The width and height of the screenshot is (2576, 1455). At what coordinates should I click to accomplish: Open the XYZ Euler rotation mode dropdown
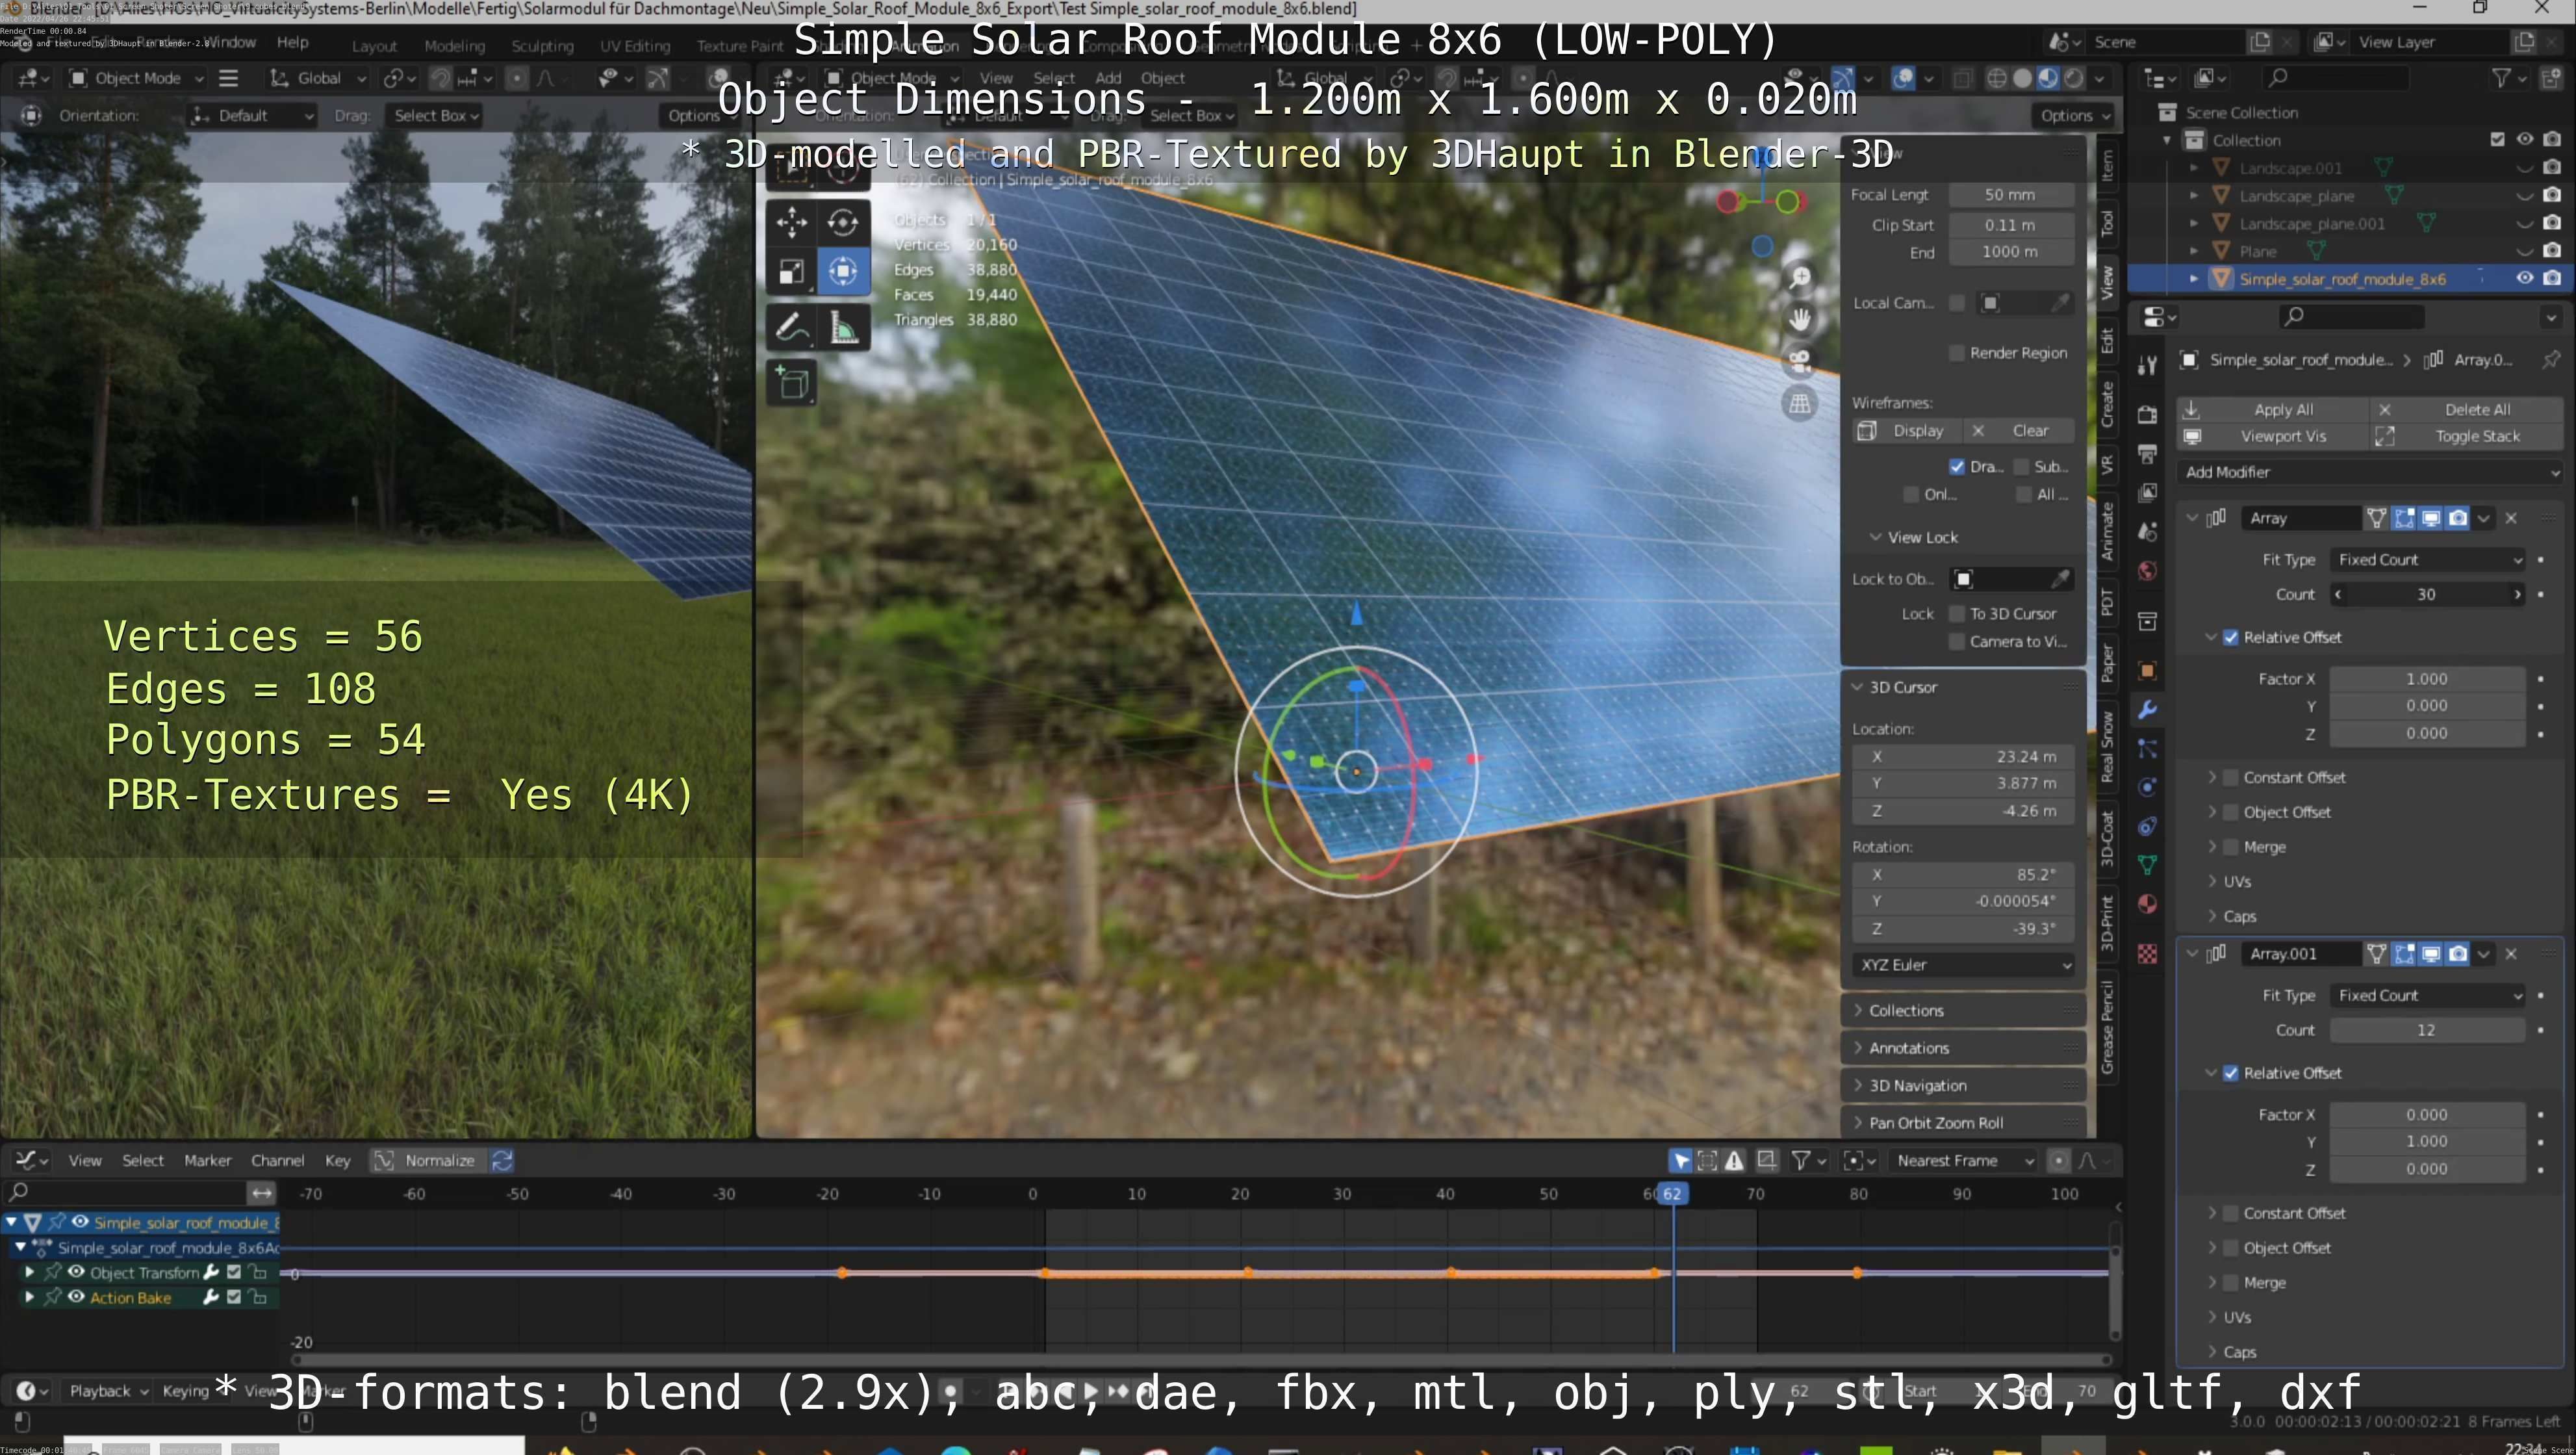pos(1963,965)
